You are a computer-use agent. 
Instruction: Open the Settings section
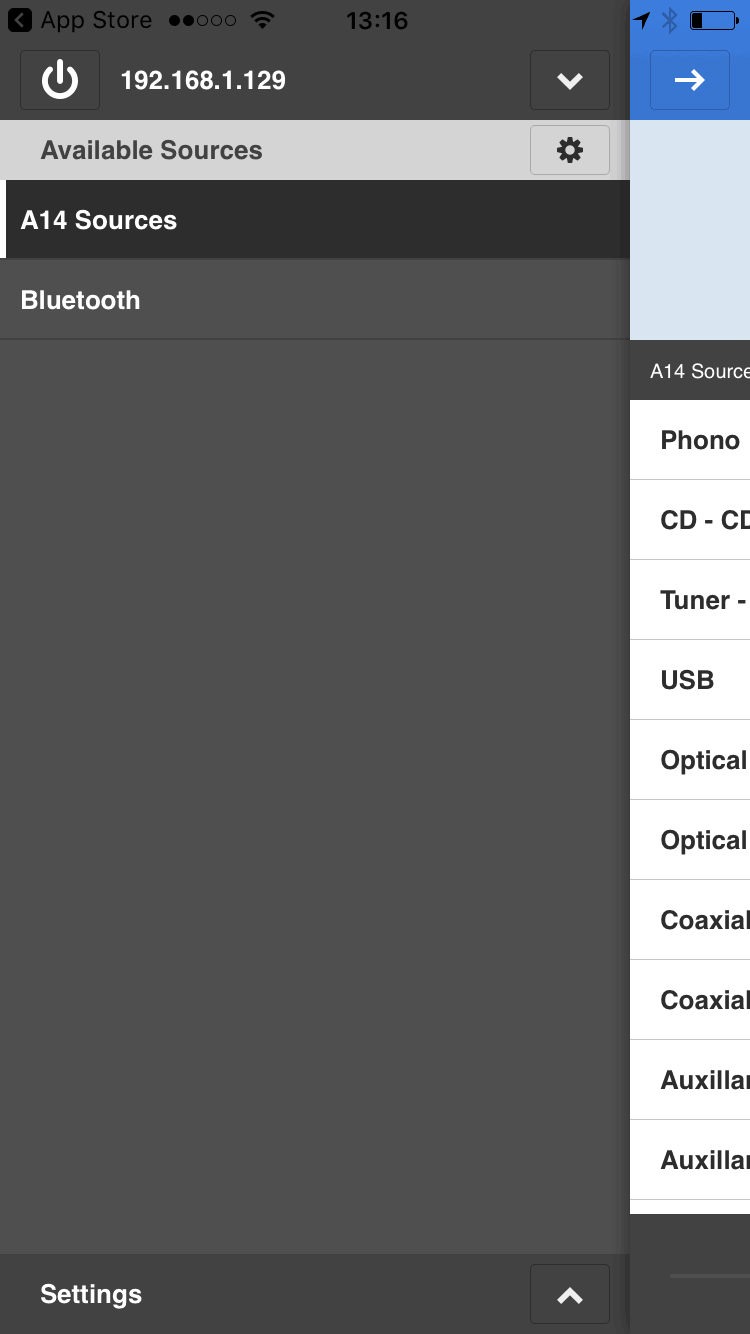tap(91, 1294)
